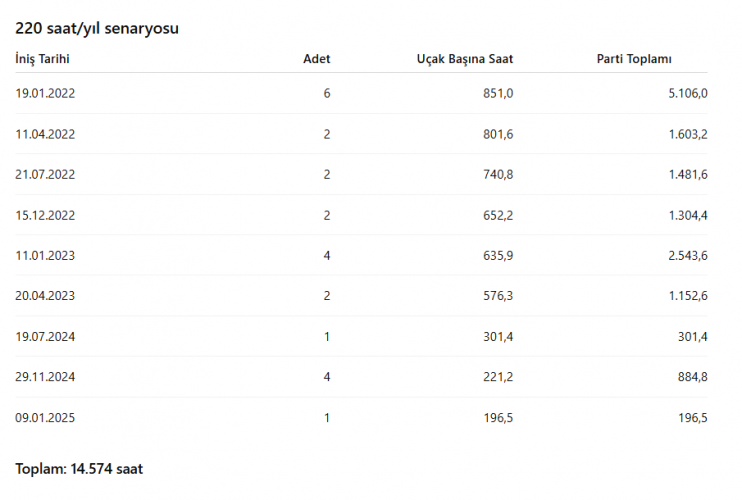Image resolution: width=742 pixels, height=500 pixels.
Task: Click the İniş Tarihi column header
Action: point(42,59)
